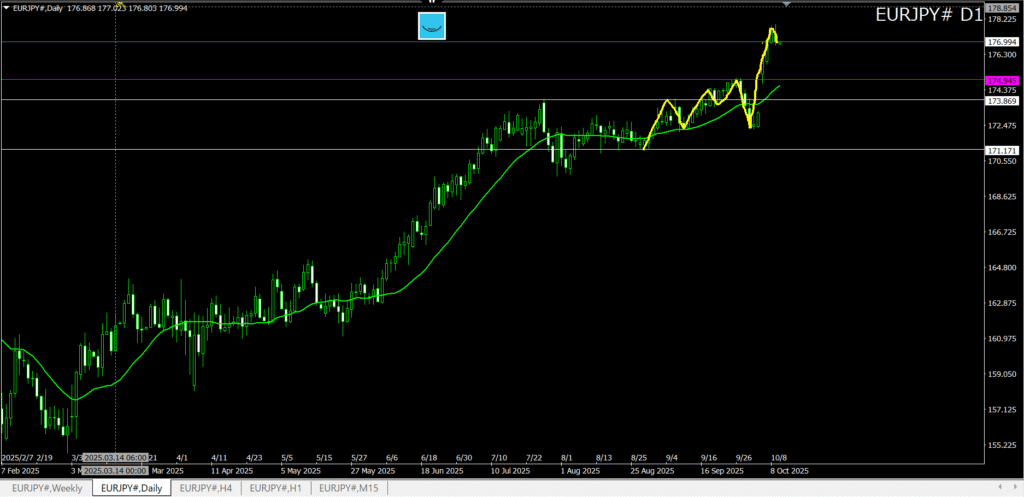The width and height of the screenshot is (1024, 497).
Task: Click the magenta 174.945 price label
Action: pyautogui.click(x=1001, y=80)
